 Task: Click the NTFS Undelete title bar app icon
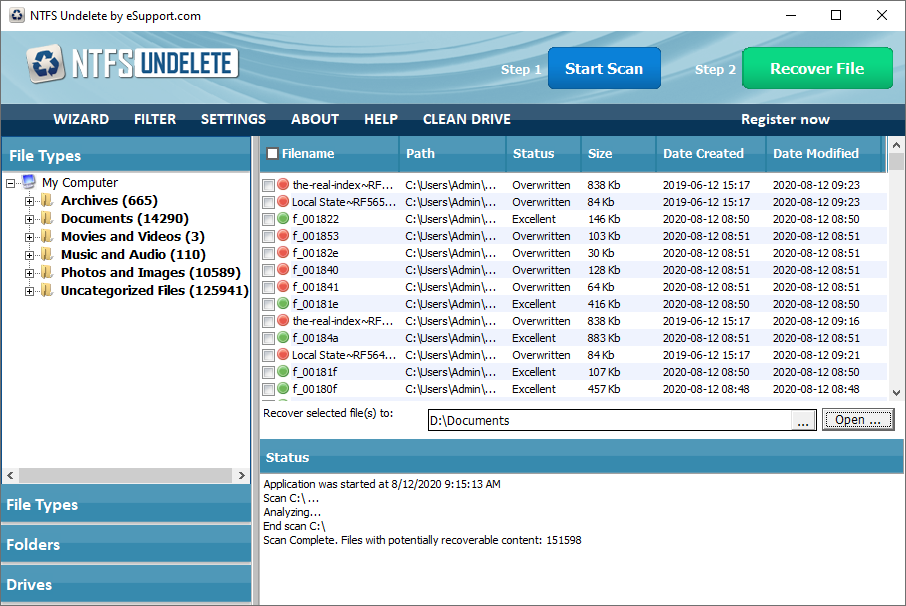17,16
